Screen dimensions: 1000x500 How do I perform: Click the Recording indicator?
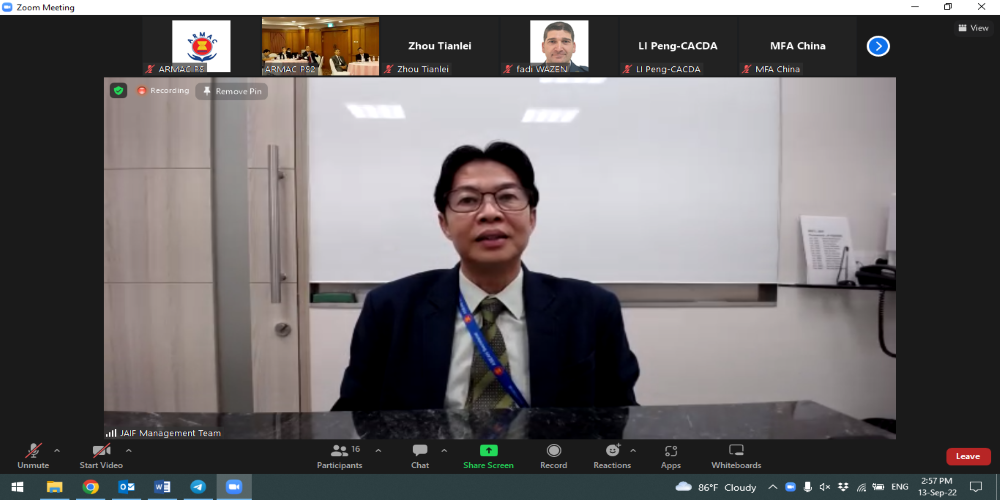click(x=163, y=91)
